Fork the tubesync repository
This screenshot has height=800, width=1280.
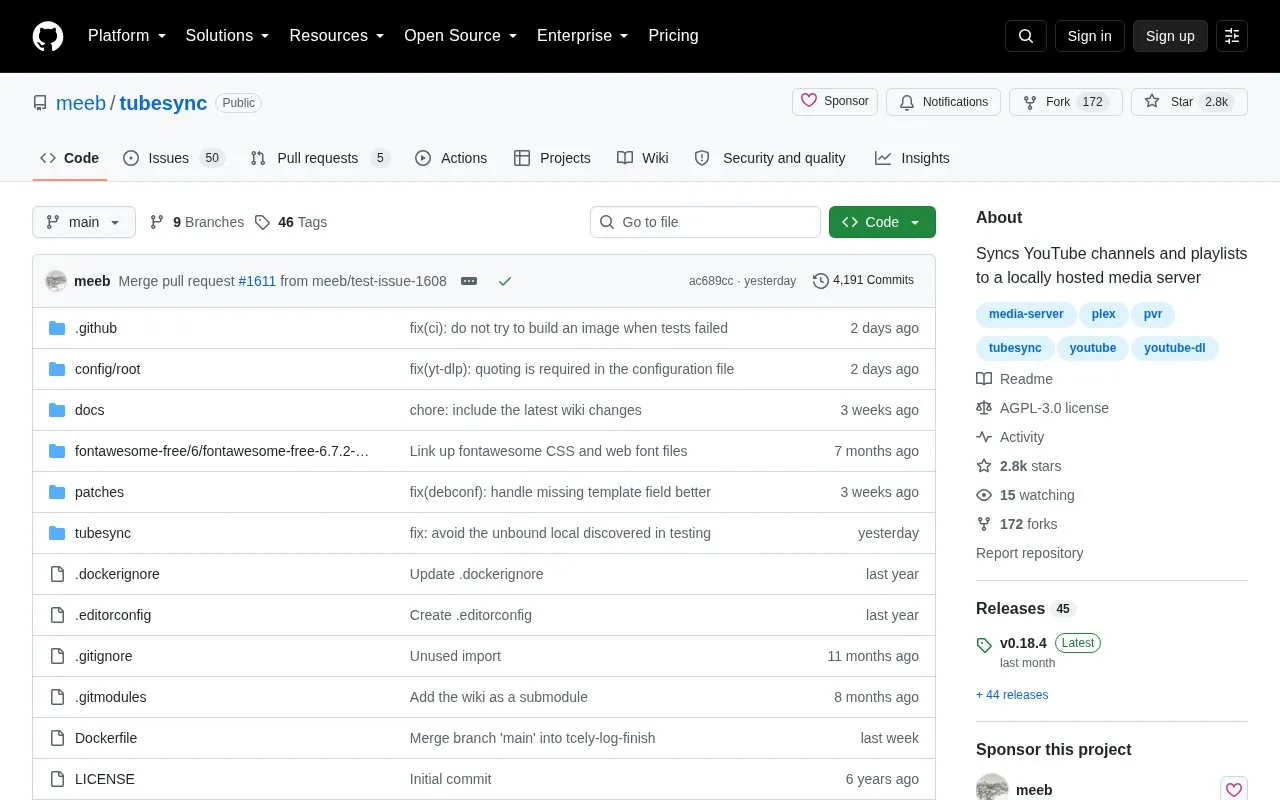(x=1066, y=102)
